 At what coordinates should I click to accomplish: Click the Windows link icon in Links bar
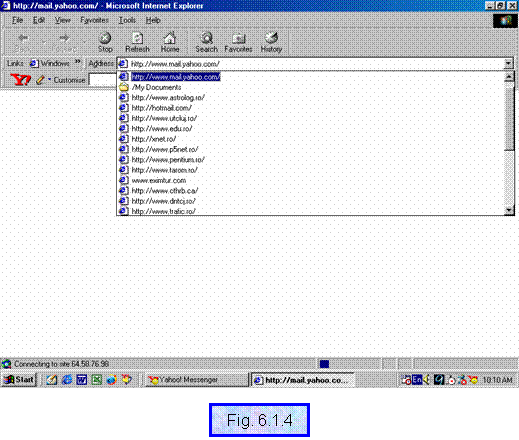pyautogui.click(x=34, y=63)
